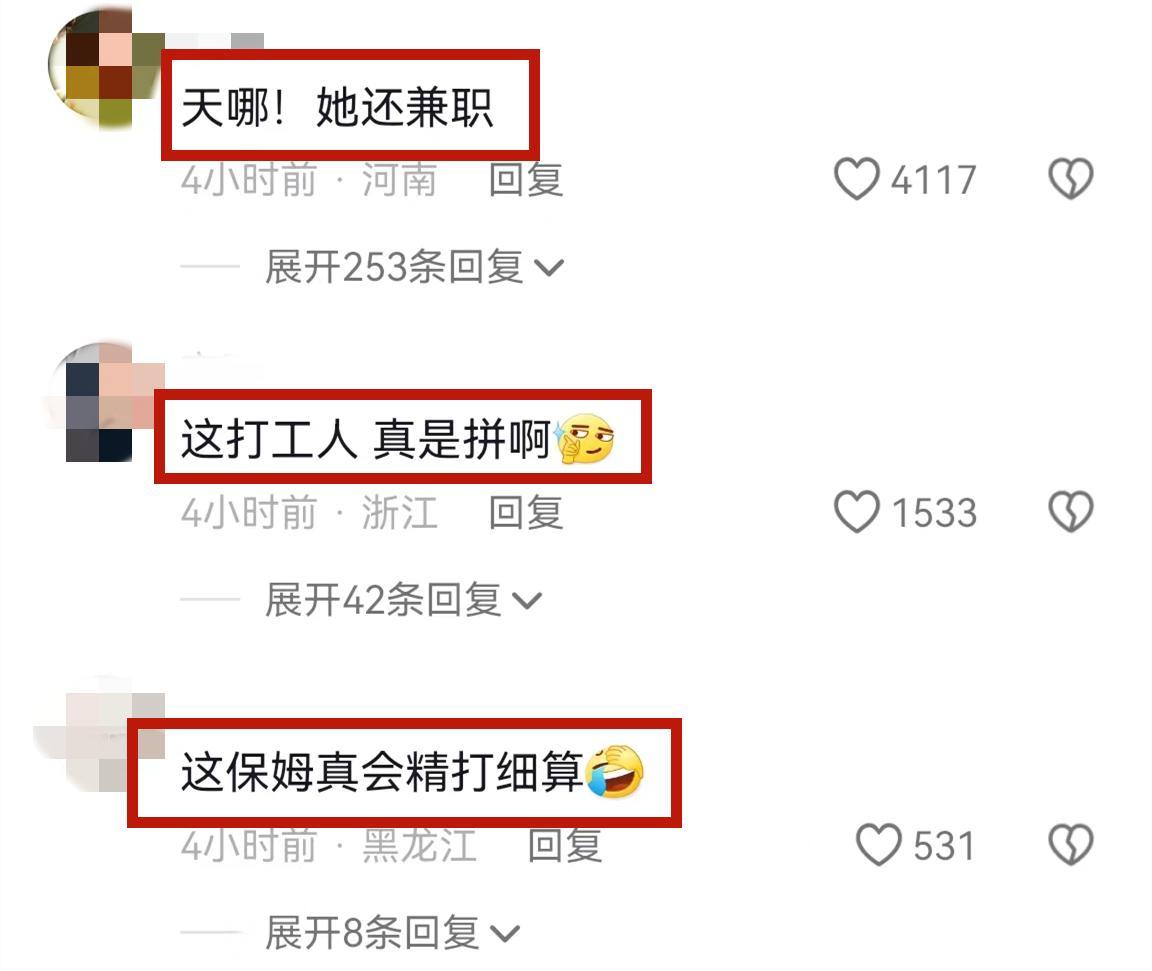Like the comment with 1533 likes

pyautogui.click(x=856, y=511)
